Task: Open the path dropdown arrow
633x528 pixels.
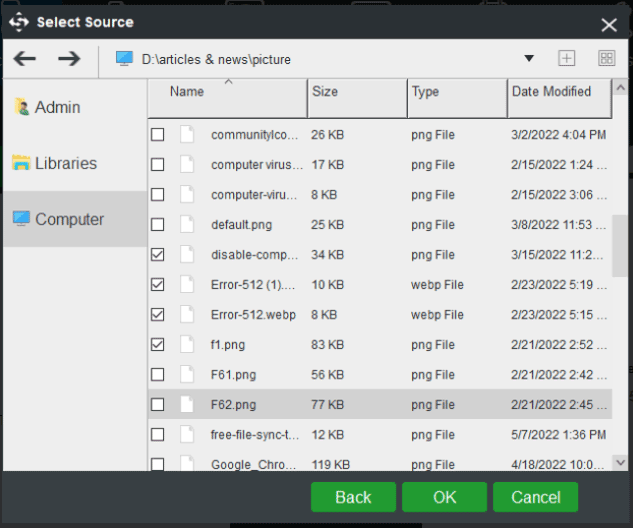Action: pos(529,59)
